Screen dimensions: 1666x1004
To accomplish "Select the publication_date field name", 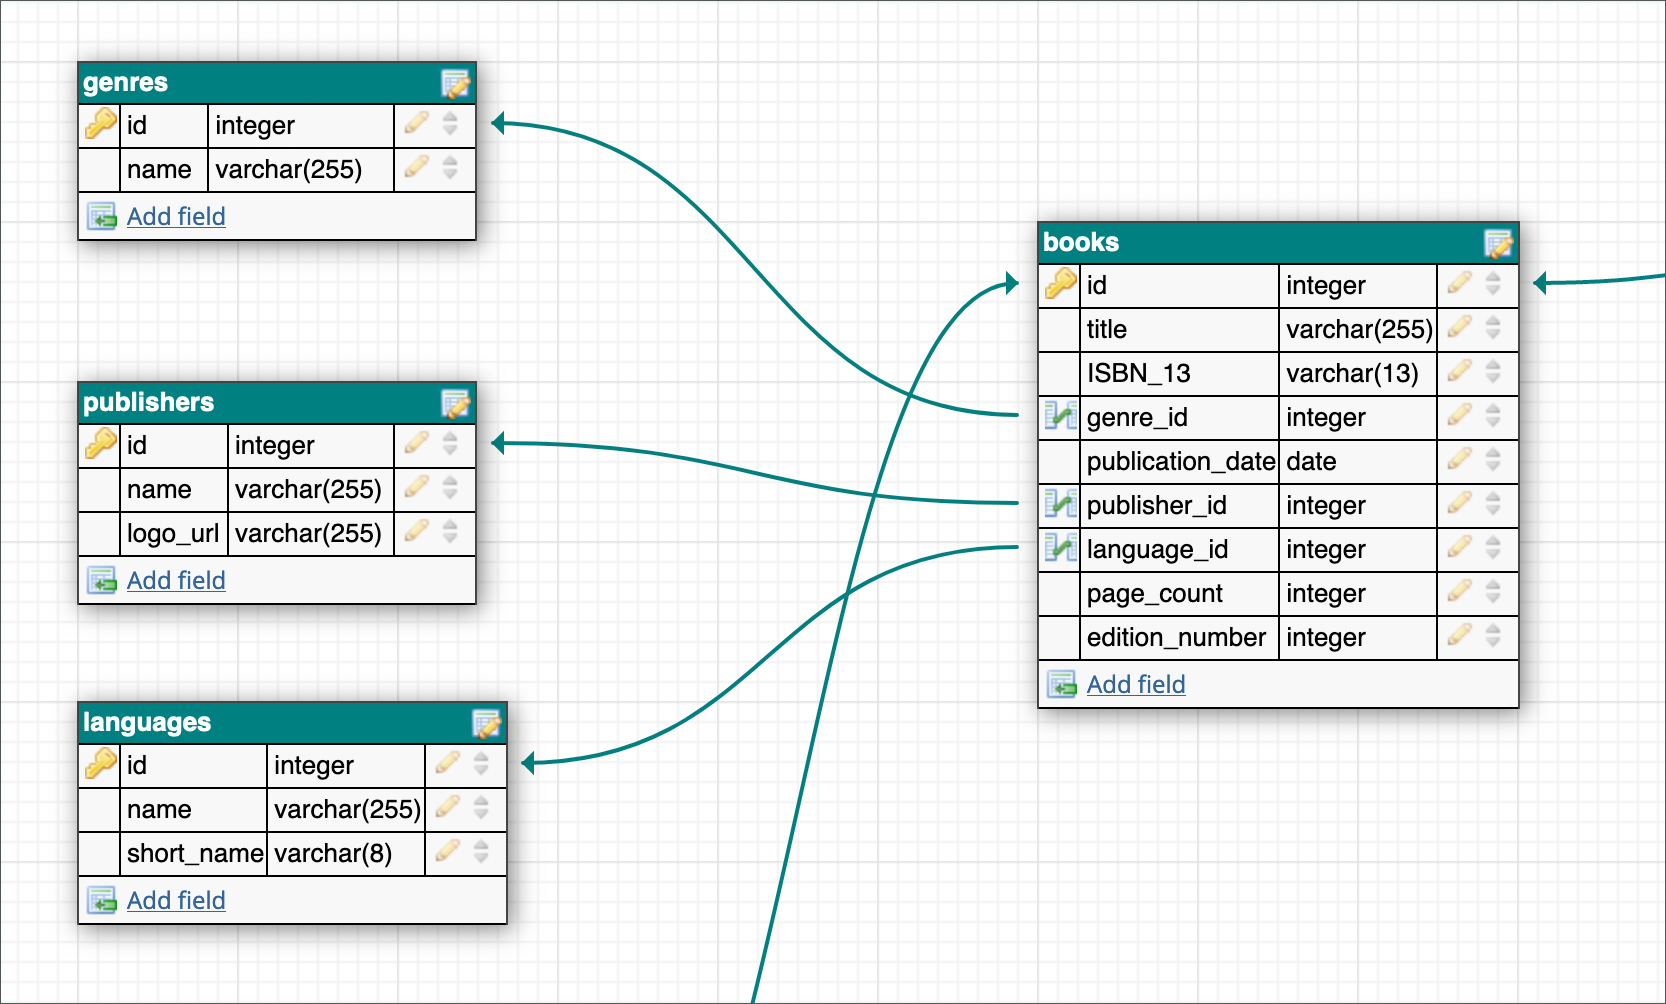I will coord(1181,461).
